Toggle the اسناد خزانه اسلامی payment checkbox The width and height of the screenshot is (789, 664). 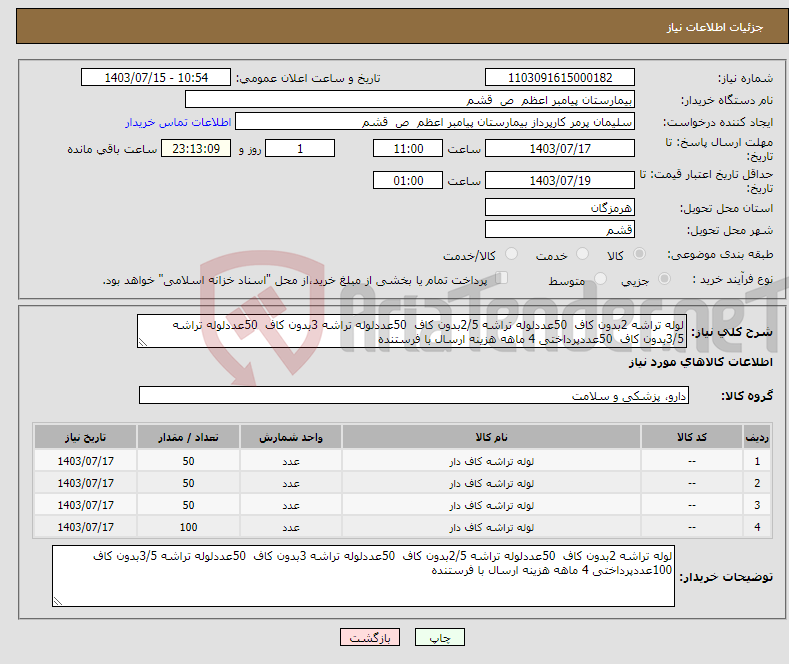tap(502, 278)
